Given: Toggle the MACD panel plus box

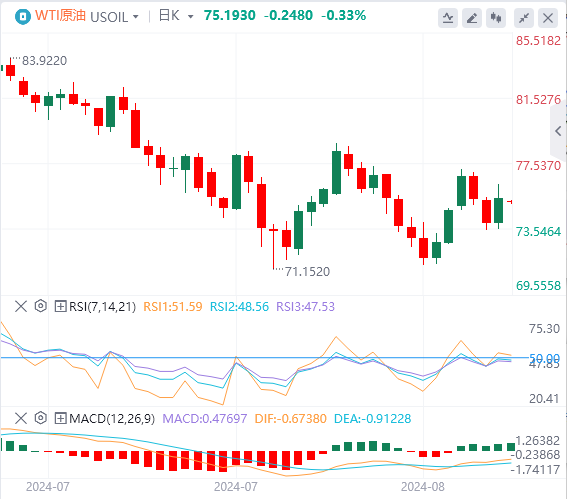Looking at the screenshot, I should (x=60, y=419).
